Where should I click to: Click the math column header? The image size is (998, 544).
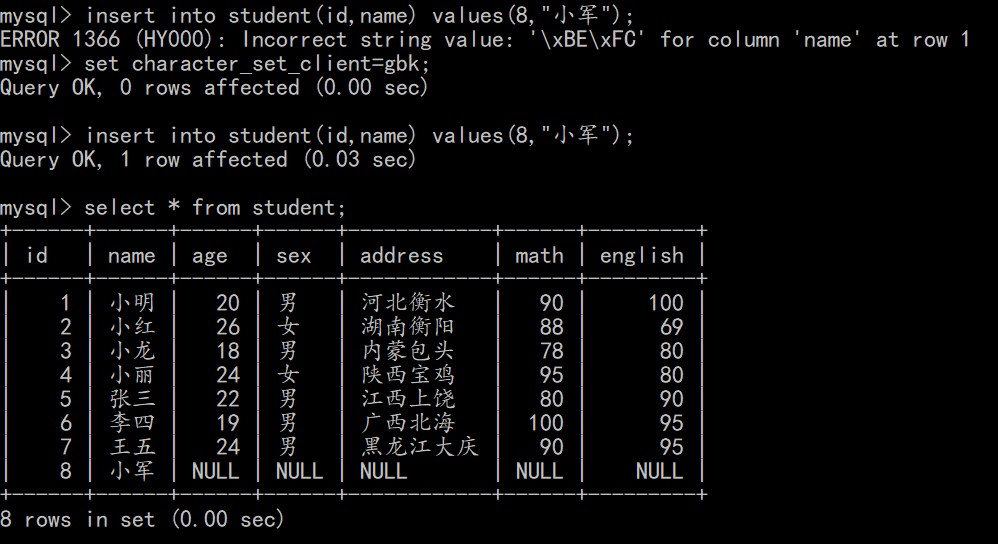point(539,256)
